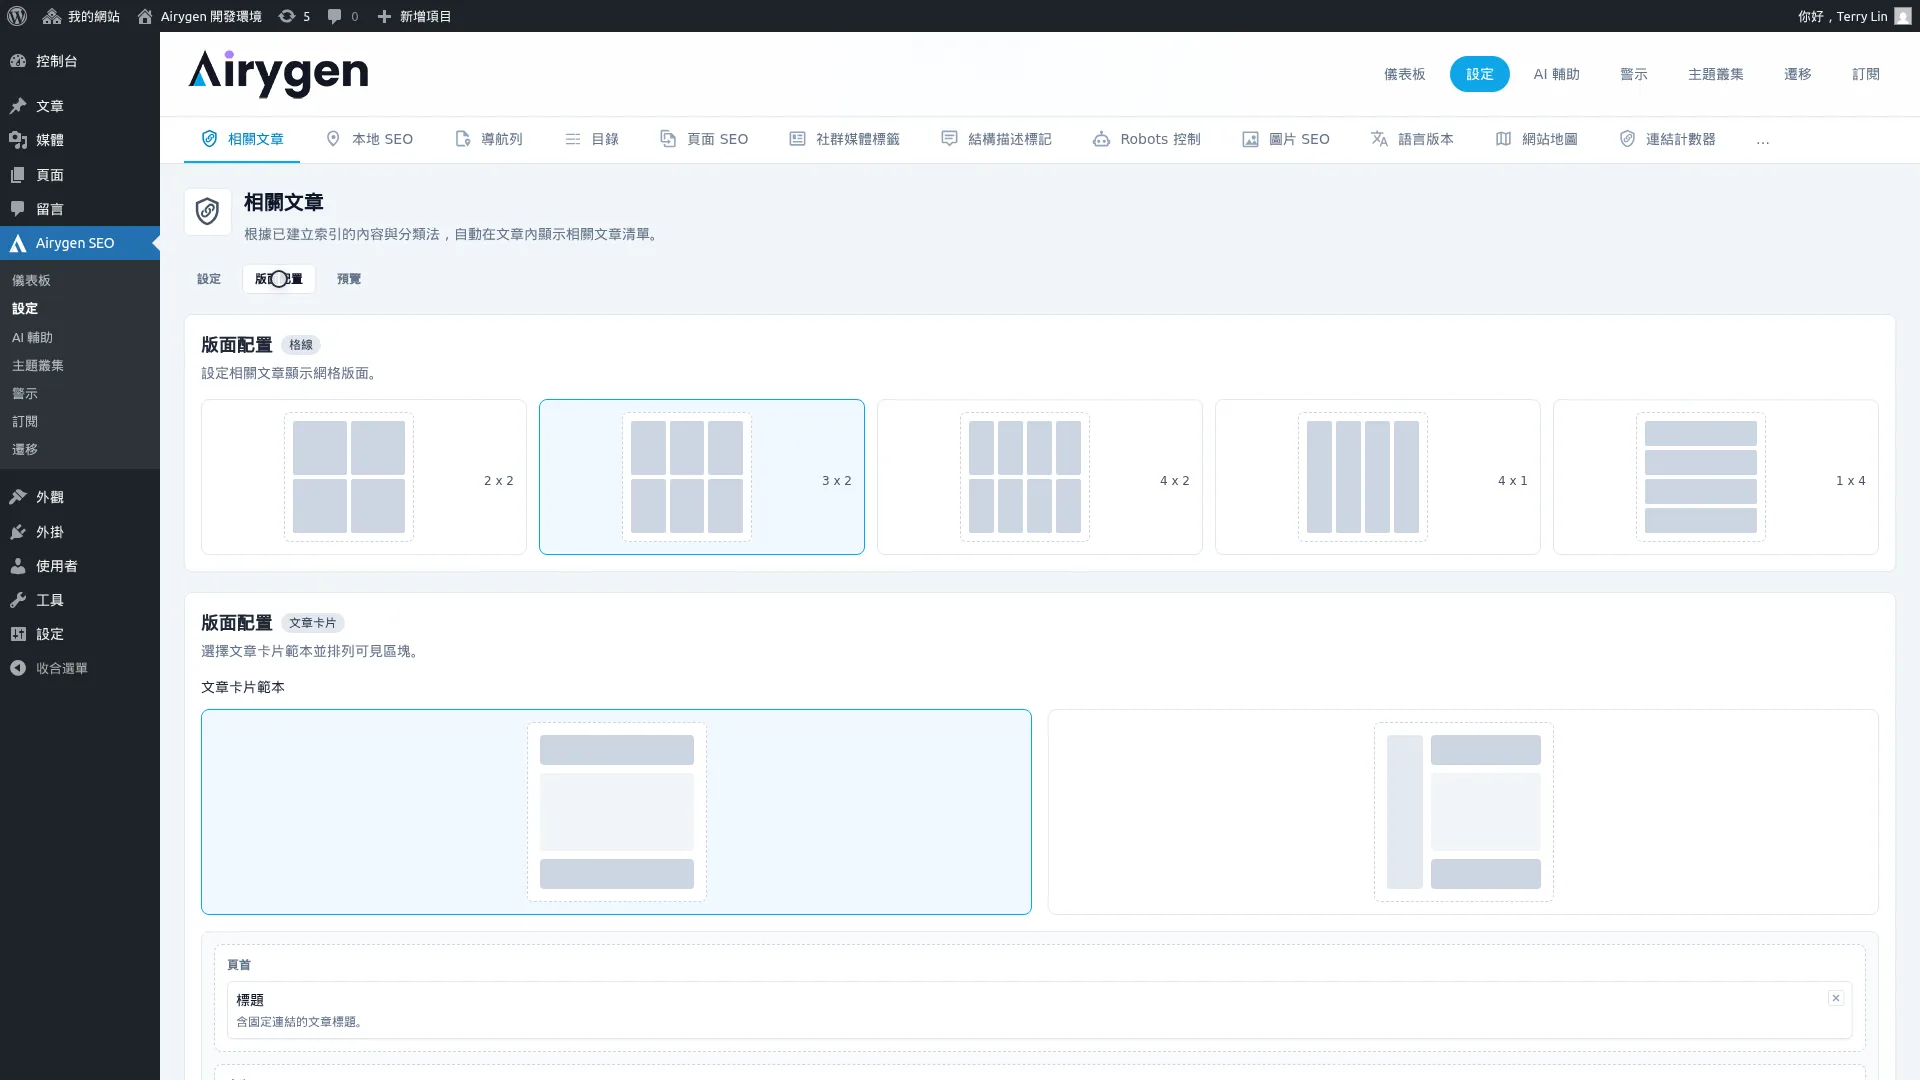
Task: Select the 設定 pill in top navigation
Action: (x=1480, y=74)
